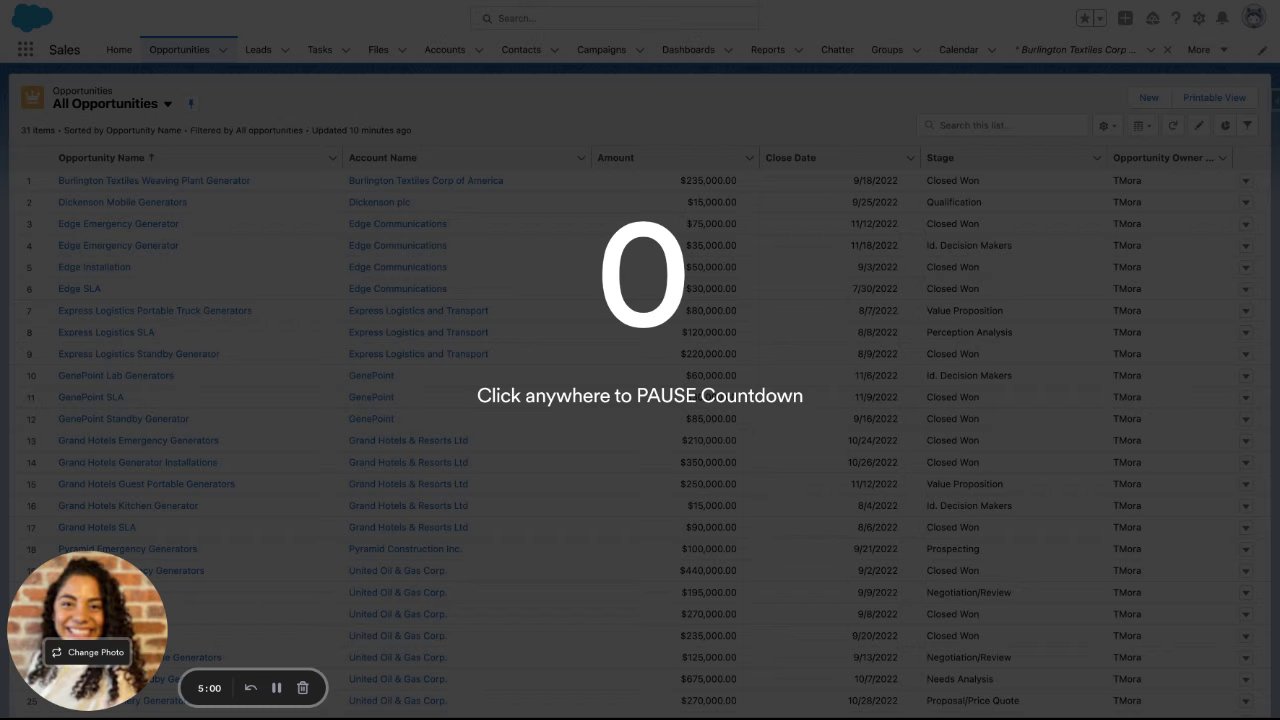Image resolution: width=1280 pixels, height=720 pixels.
Task: Open the user profile avatar
Action: pyautogui.click(x=1253, y=17)
